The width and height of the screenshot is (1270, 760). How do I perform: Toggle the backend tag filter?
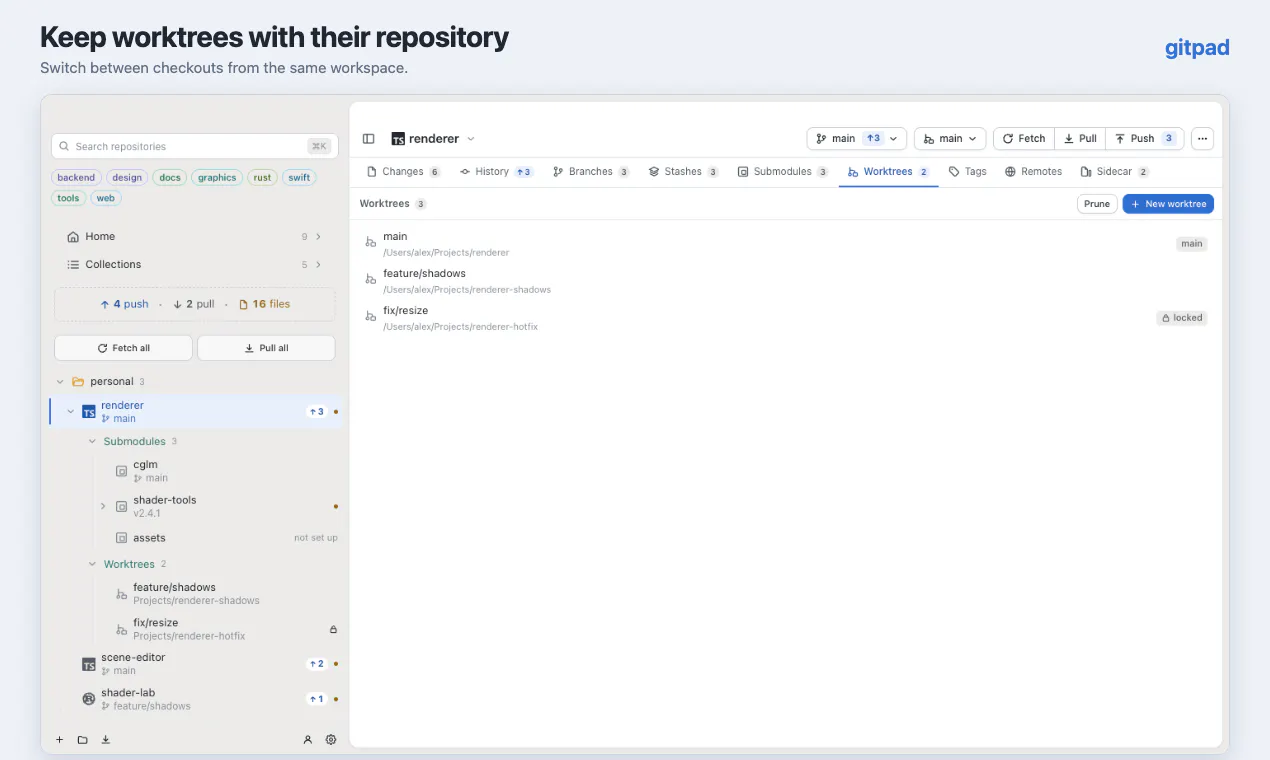click(x=76, y=178)
